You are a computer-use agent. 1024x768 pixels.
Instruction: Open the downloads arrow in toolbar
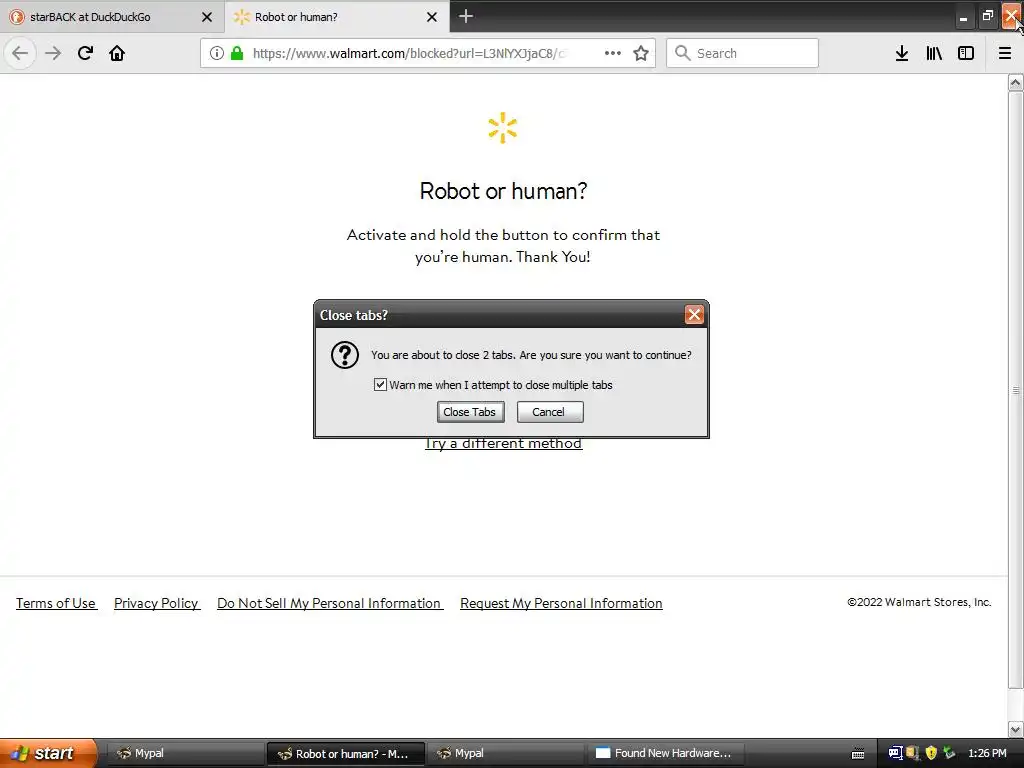(x=902, y=53)
